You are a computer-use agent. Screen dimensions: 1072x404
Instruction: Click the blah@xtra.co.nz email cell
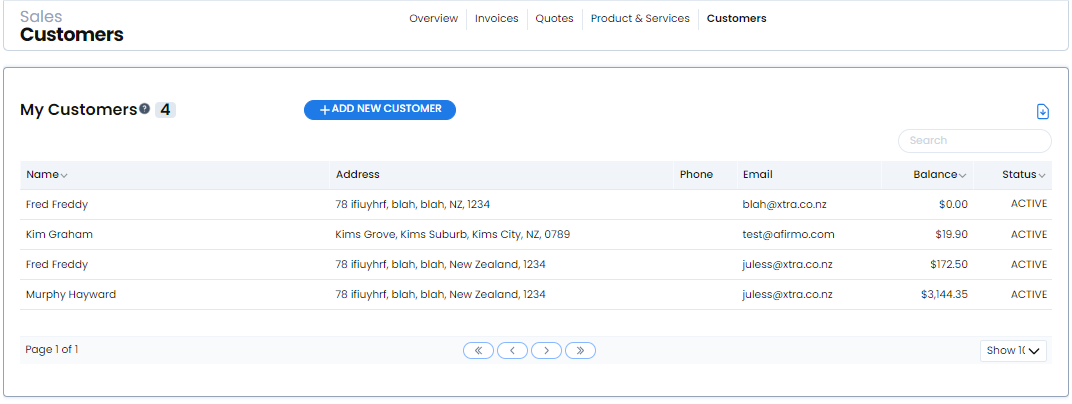tap(785, 204)
